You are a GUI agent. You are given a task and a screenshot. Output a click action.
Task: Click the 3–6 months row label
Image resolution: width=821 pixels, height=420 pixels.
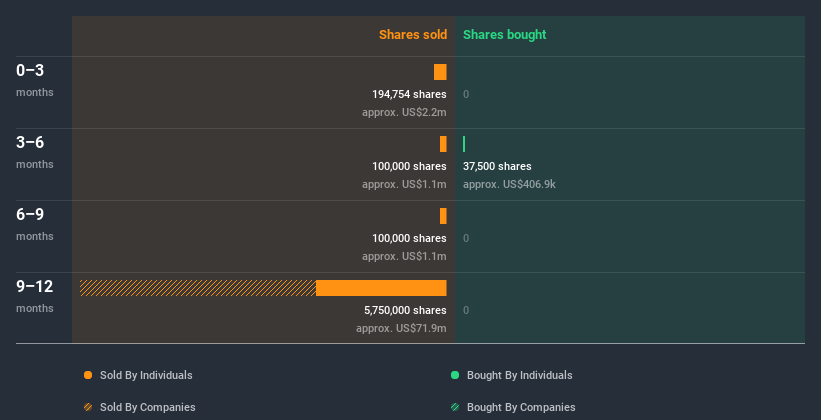pyautogui.click(x=35, y=152)
